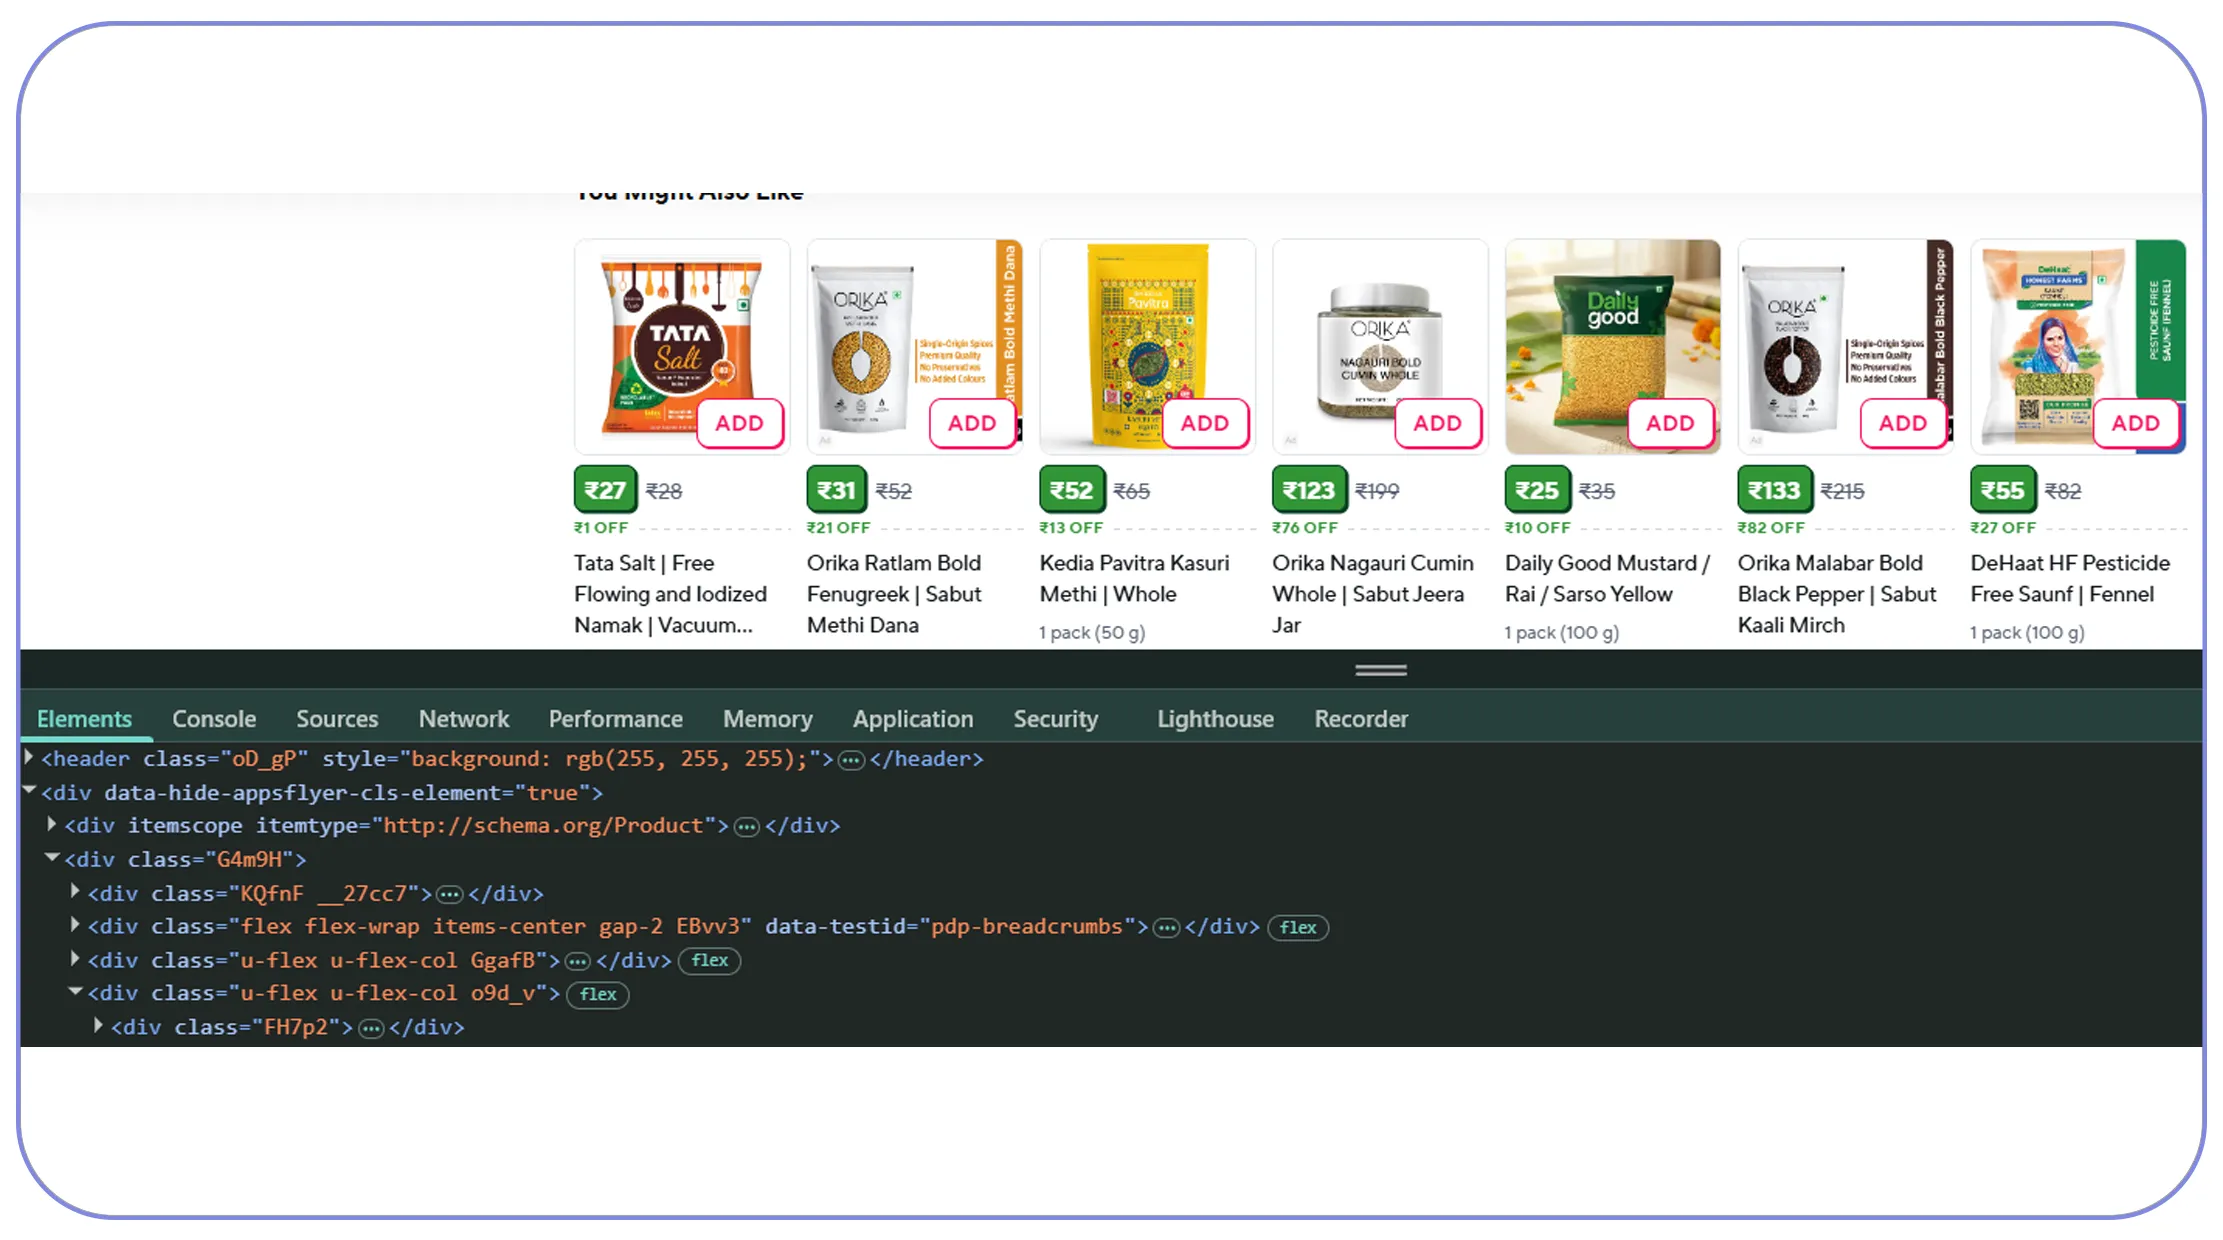This screenshot has height=1240, width=2223.
Task: Add Orika Malabar Black Pepper to cart
Action: [1903, 423]
